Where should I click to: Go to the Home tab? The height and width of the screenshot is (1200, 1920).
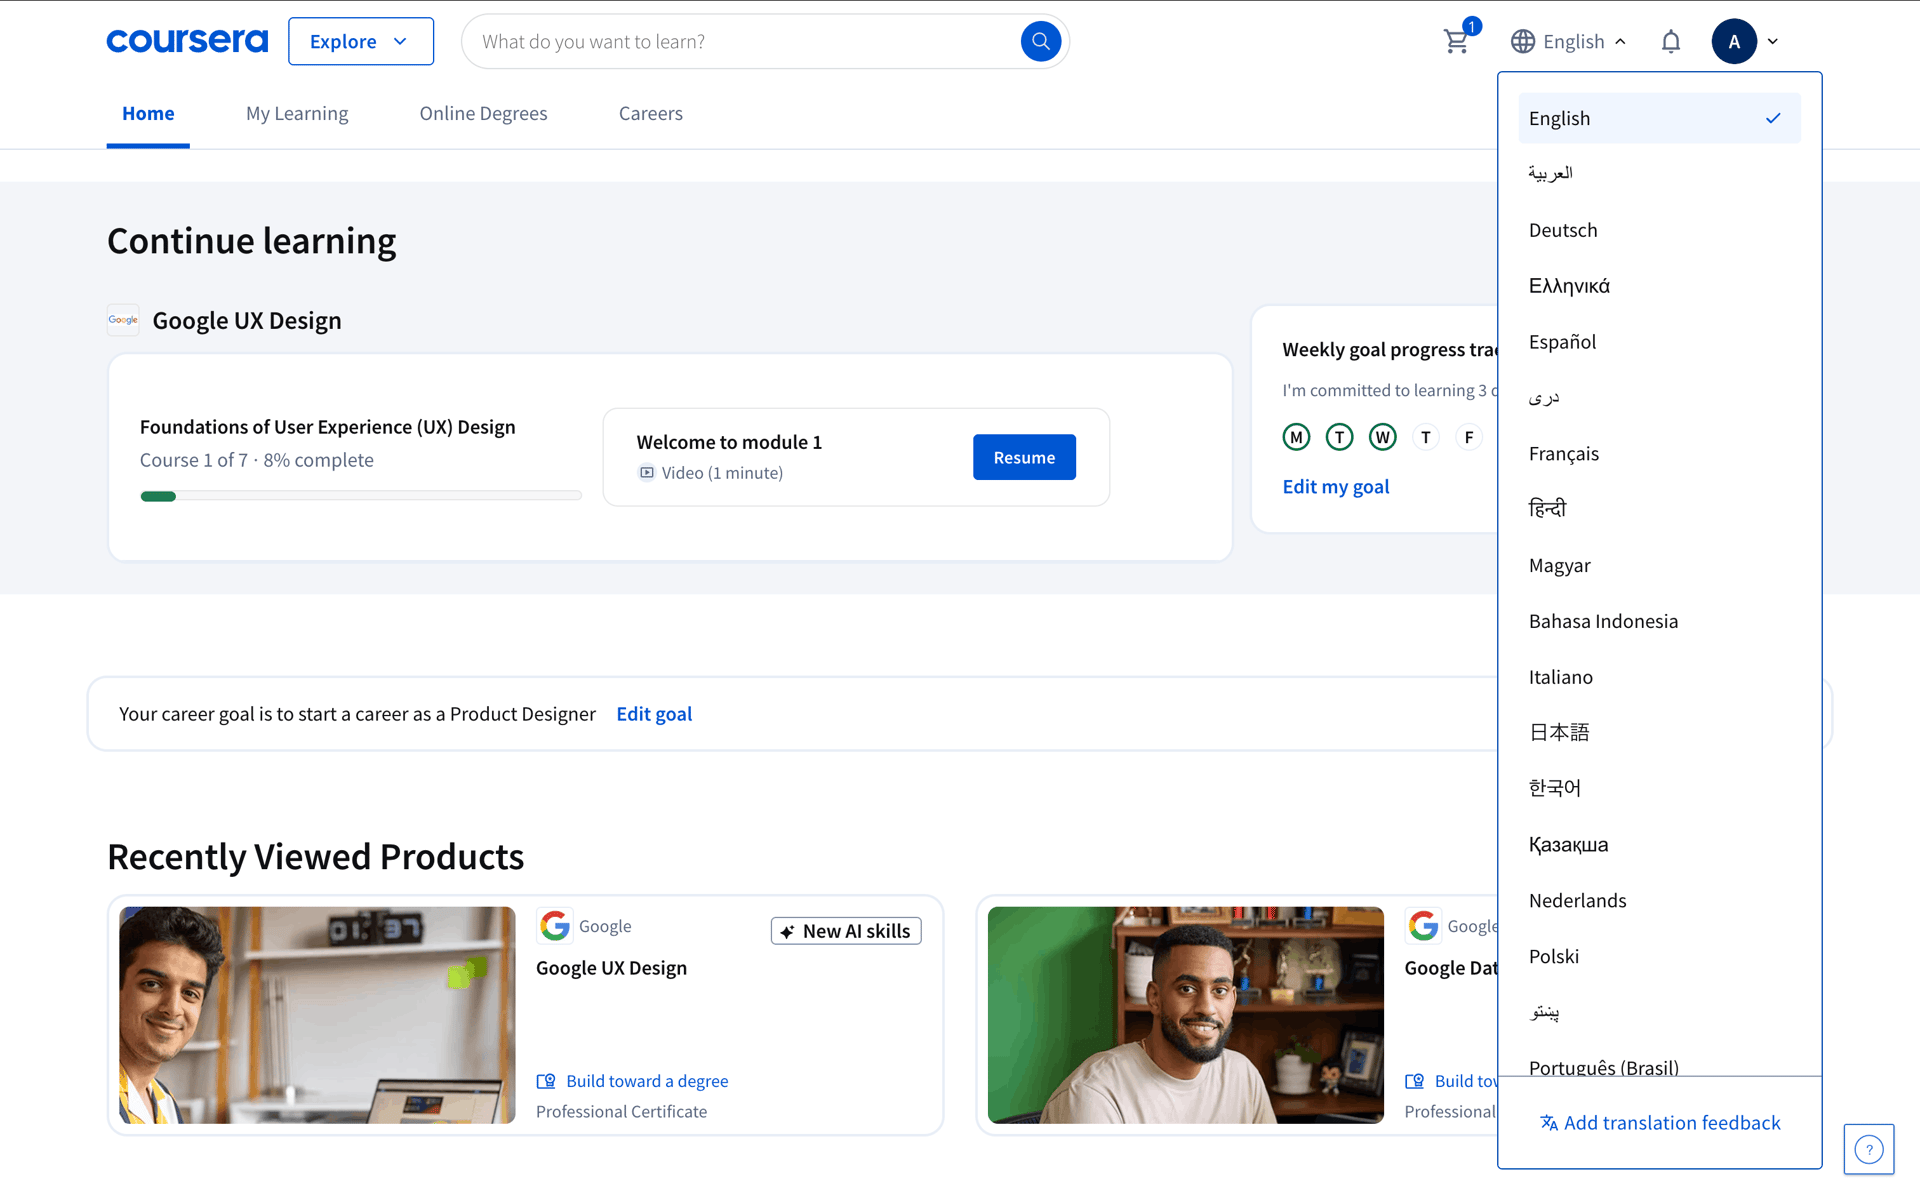tap(148, 113)
